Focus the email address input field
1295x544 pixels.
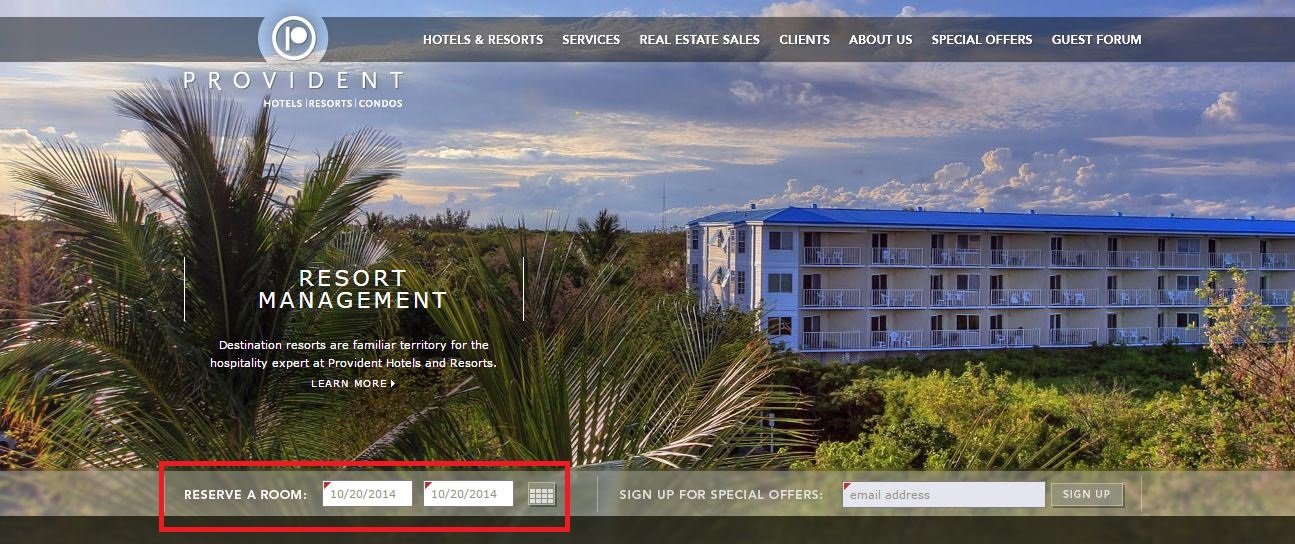[x=944, y=494]
